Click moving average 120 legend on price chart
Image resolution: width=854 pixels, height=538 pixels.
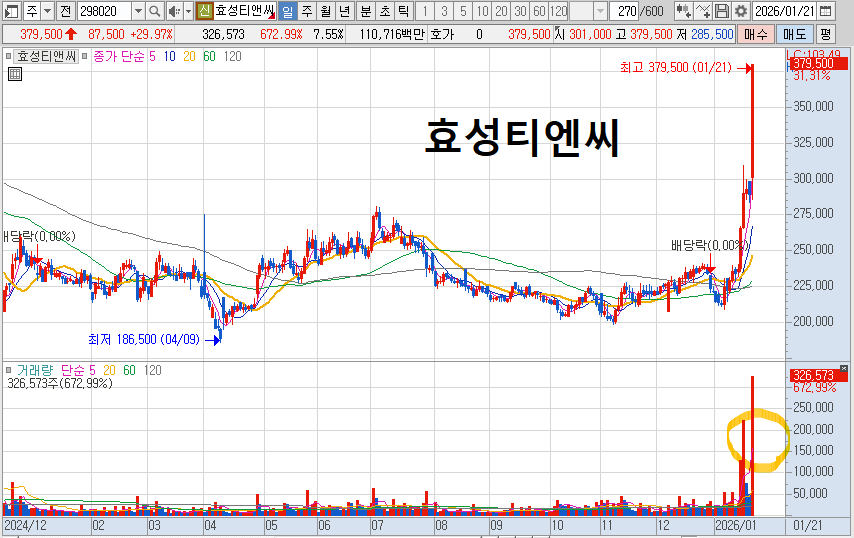click(x=233, y=56)
